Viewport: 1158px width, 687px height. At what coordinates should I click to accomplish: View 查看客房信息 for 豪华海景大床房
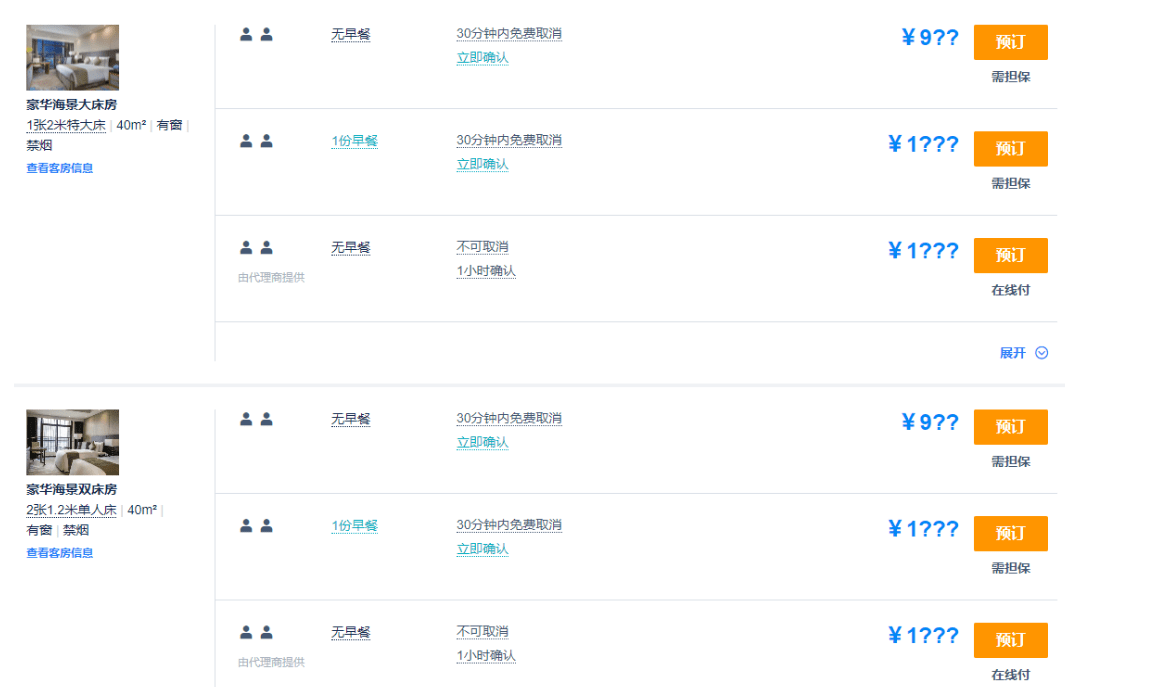tap(59, 168)
